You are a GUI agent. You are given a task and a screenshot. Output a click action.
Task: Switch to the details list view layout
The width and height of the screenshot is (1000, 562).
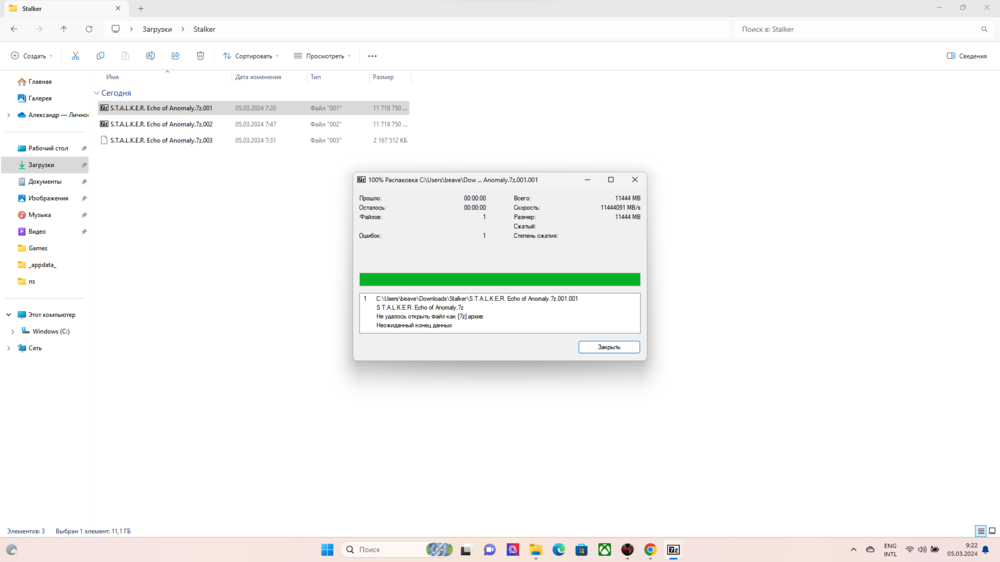click(x=980, y=531)
